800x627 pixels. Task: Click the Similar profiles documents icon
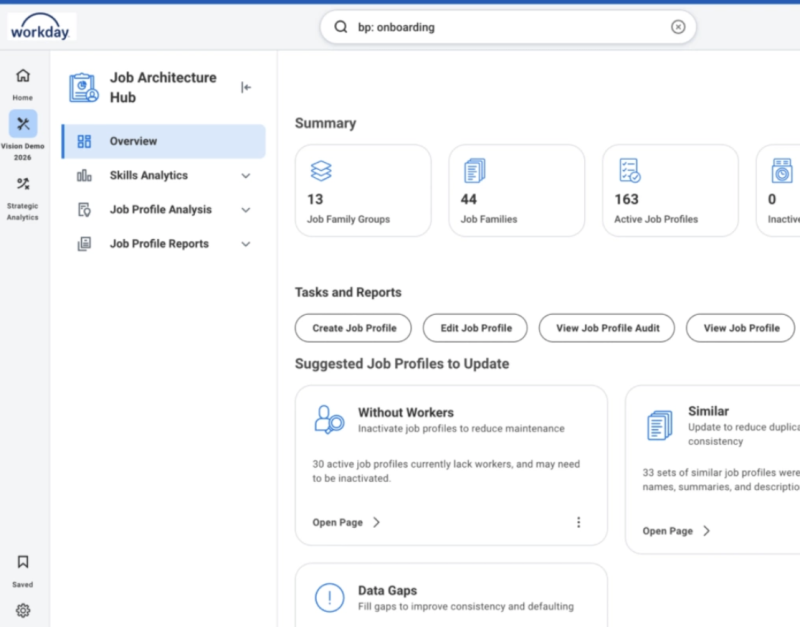pyautogui.click(x=660, y=425)
